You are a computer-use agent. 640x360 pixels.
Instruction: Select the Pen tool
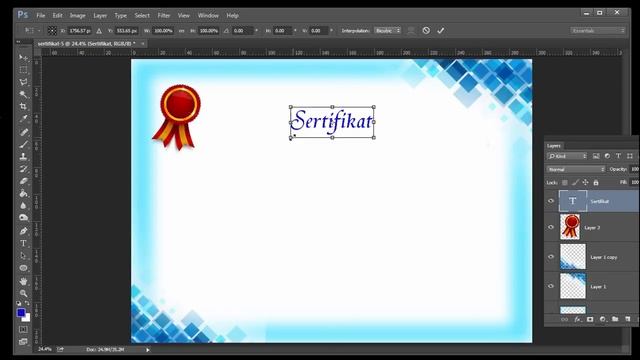pyautogui.click(x=23, y=231)
